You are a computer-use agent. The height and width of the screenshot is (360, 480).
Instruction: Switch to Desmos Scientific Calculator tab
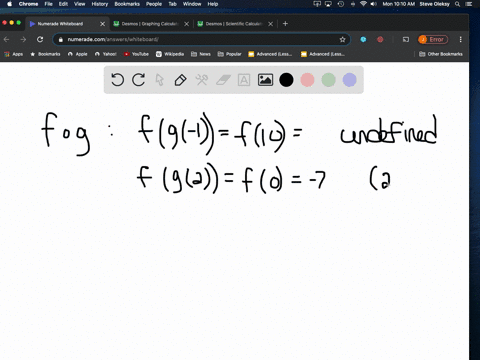pos(234,24)
